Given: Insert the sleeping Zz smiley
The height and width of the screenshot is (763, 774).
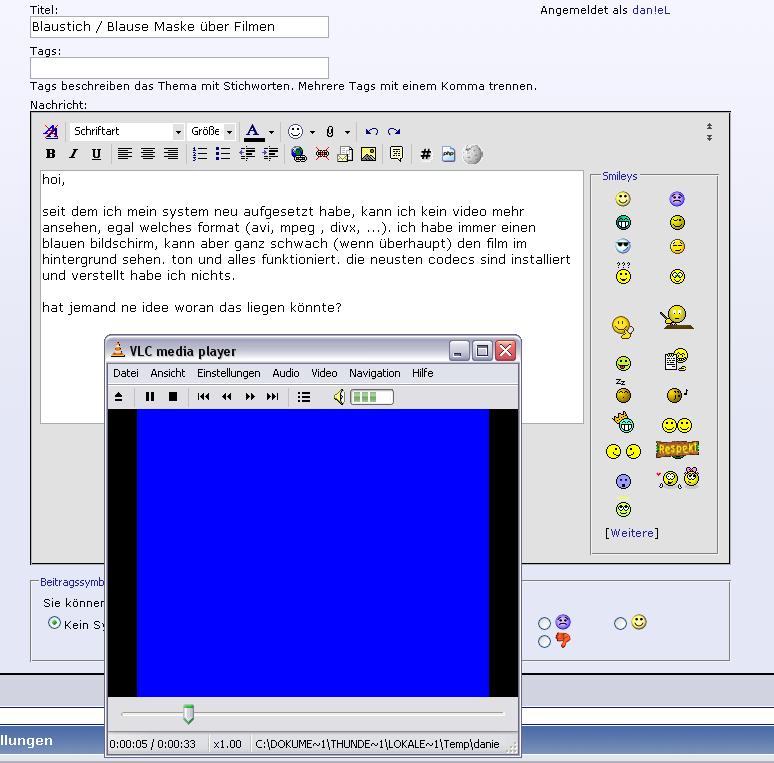Looking at the screenshot, I should (x=623, y=391).
